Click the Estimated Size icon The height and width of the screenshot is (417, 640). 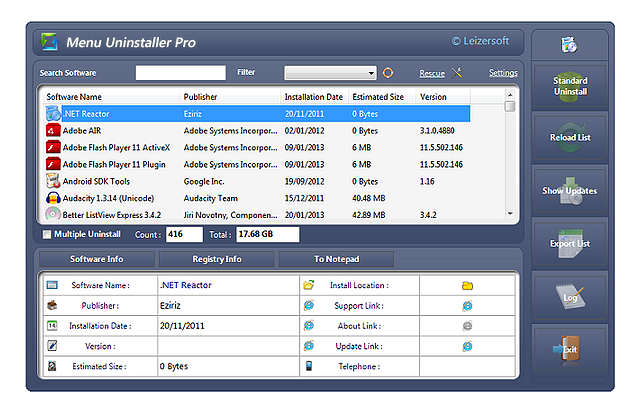pyautogui.click(x=52, y=366)
